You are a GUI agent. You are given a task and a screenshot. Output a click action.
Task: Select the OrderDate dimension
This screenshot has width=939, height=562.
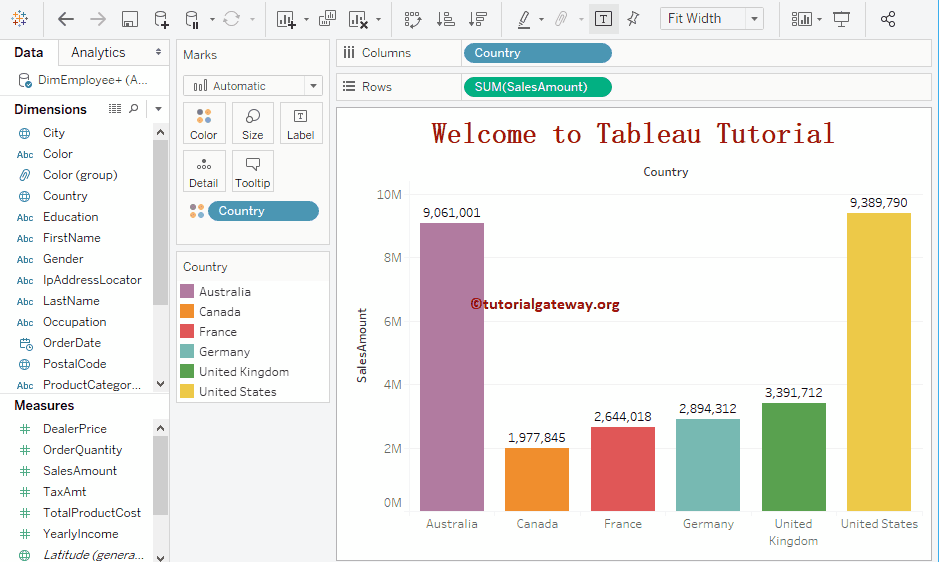coord(72,343)
